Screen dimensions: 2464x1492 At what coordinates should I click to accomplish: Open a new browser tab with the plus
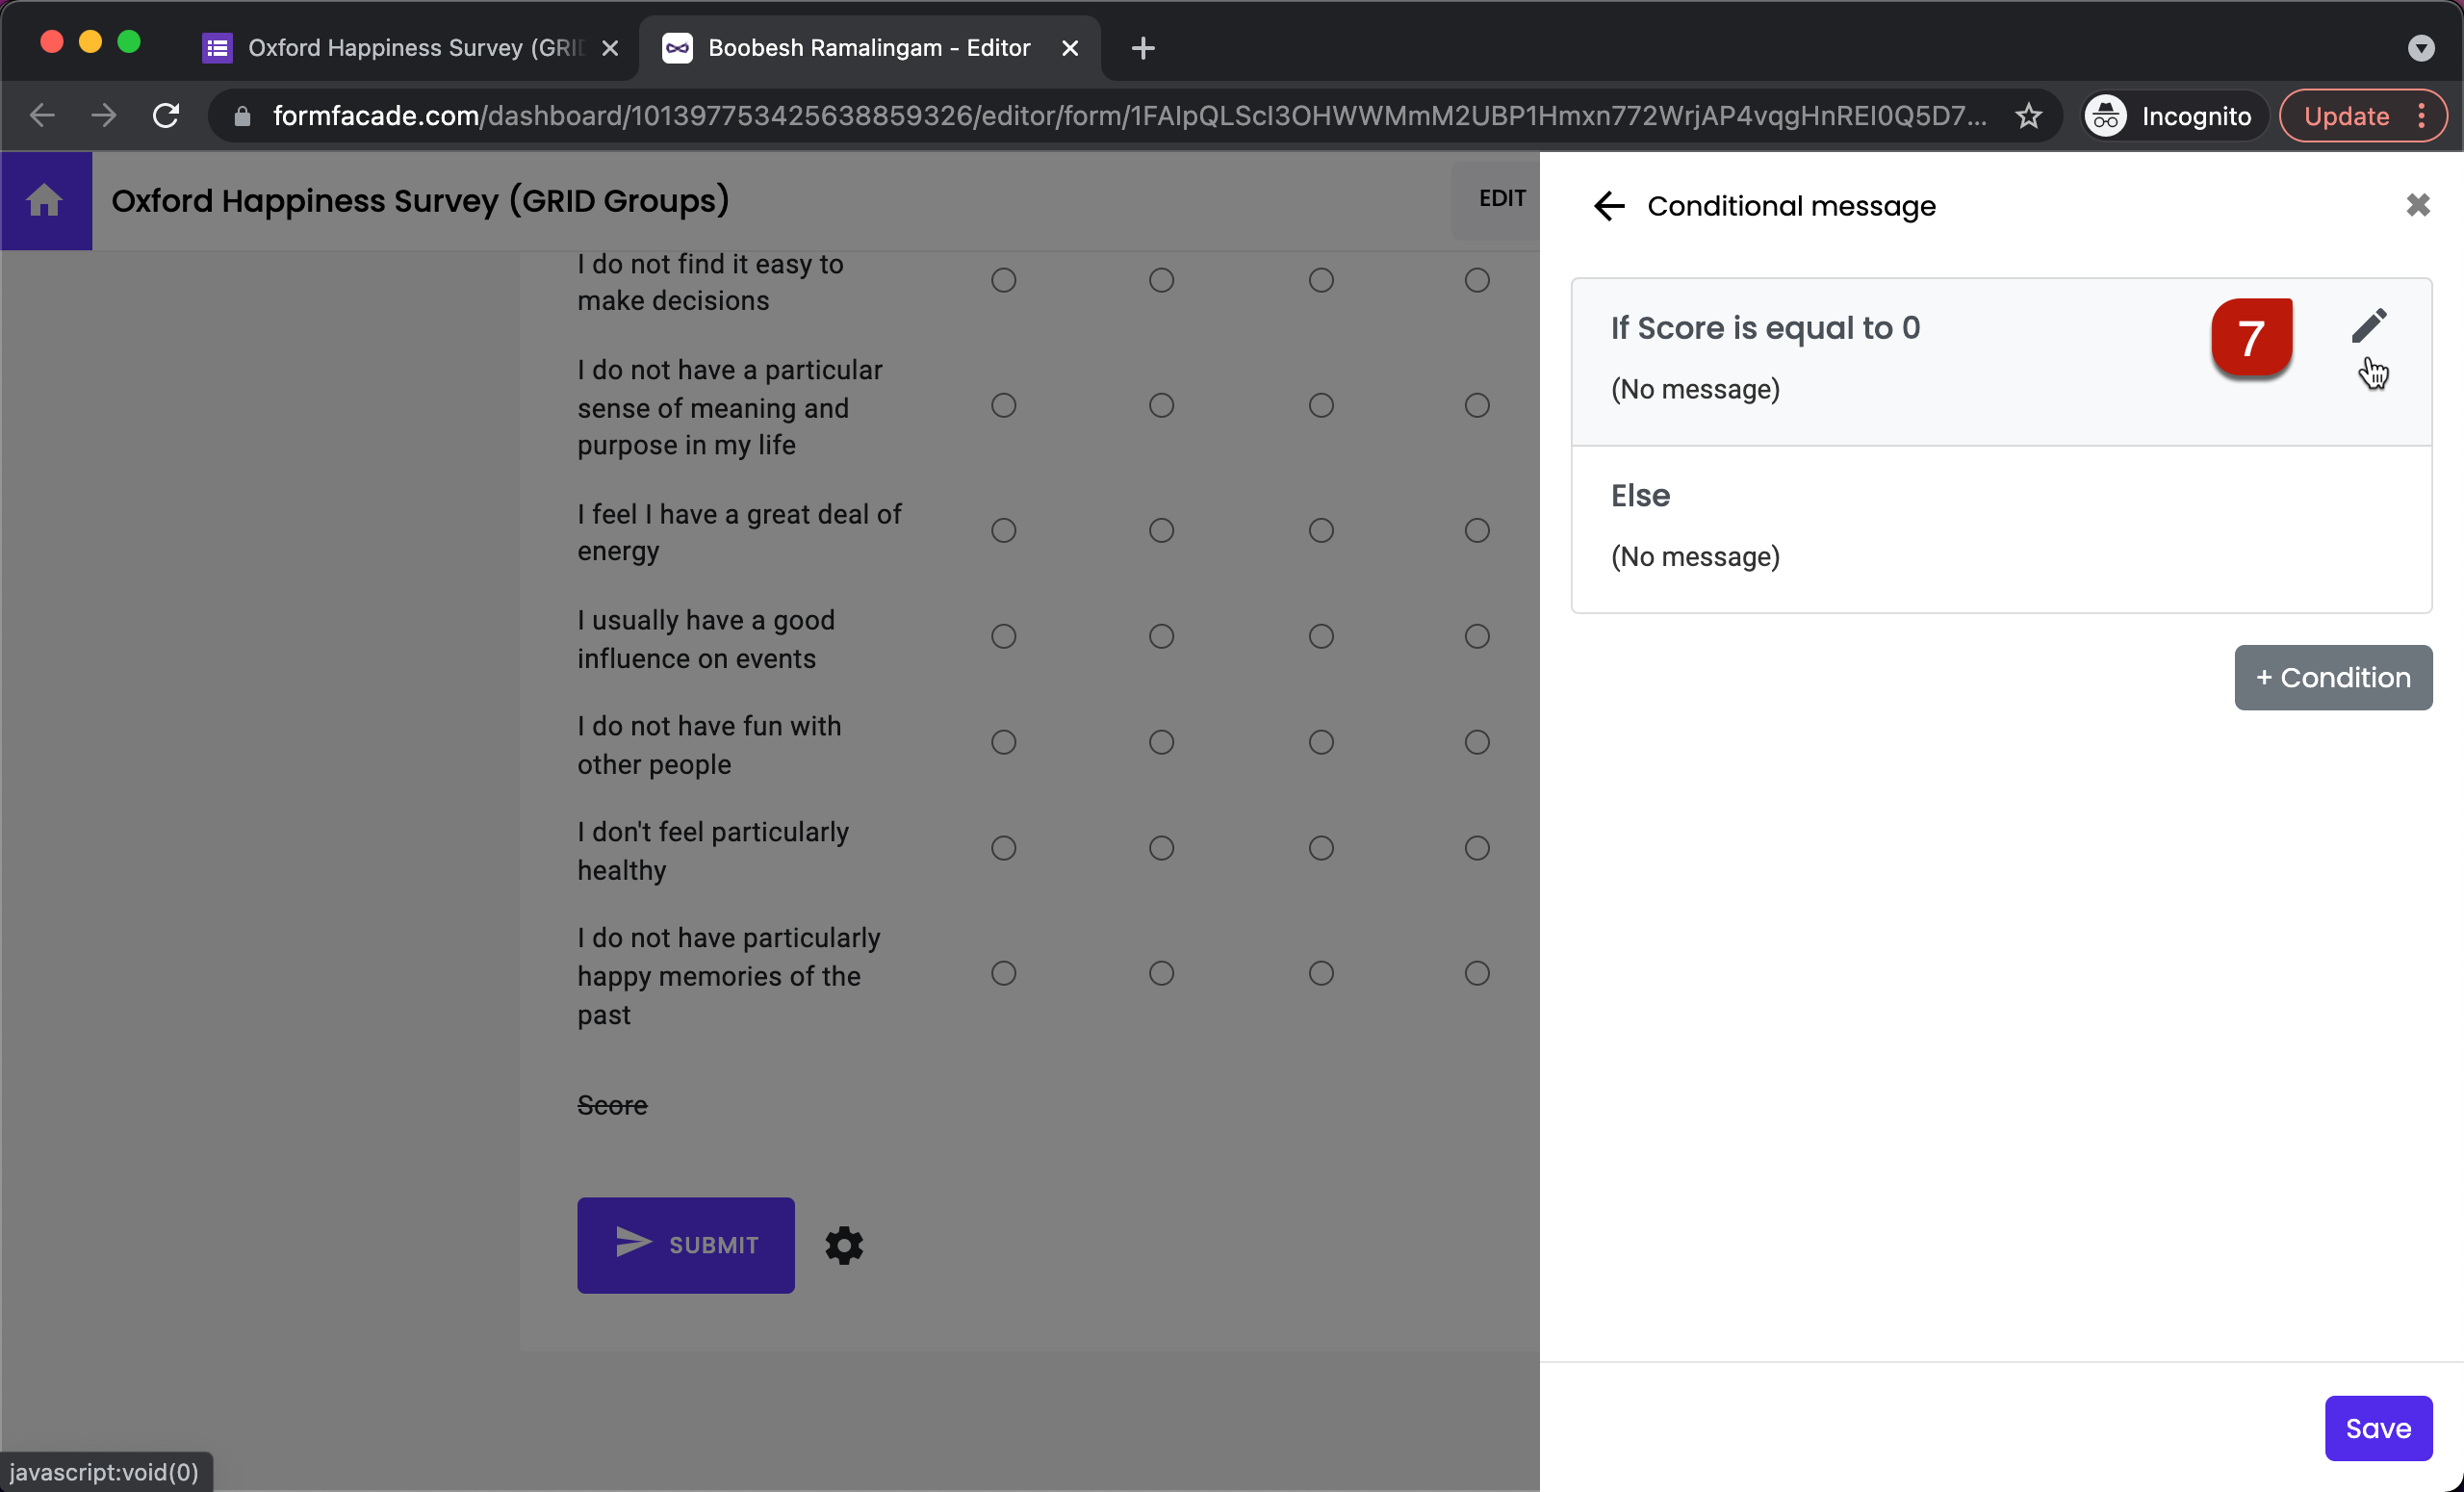(1142, 47)
